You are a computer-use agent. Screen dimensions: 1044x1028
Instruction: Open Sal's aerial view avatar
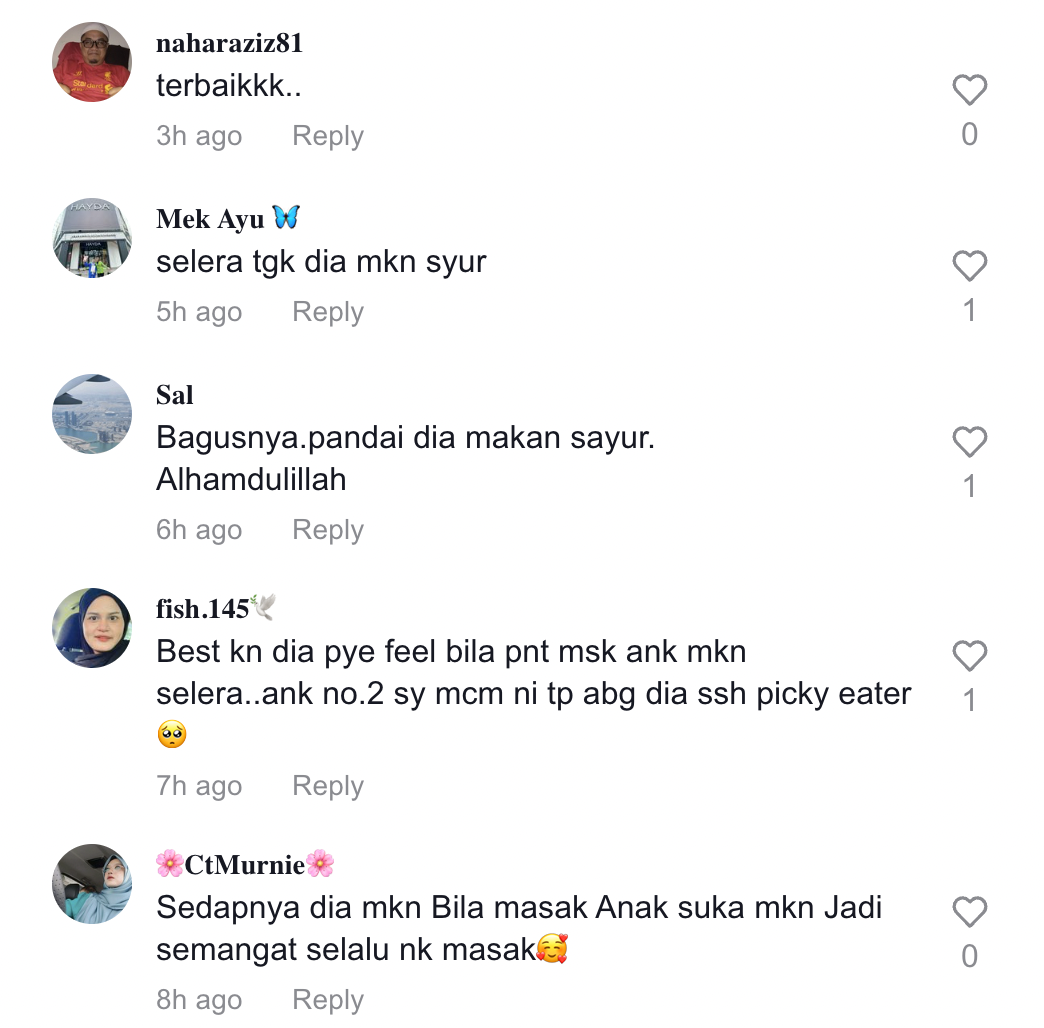[x=92, y=414]
